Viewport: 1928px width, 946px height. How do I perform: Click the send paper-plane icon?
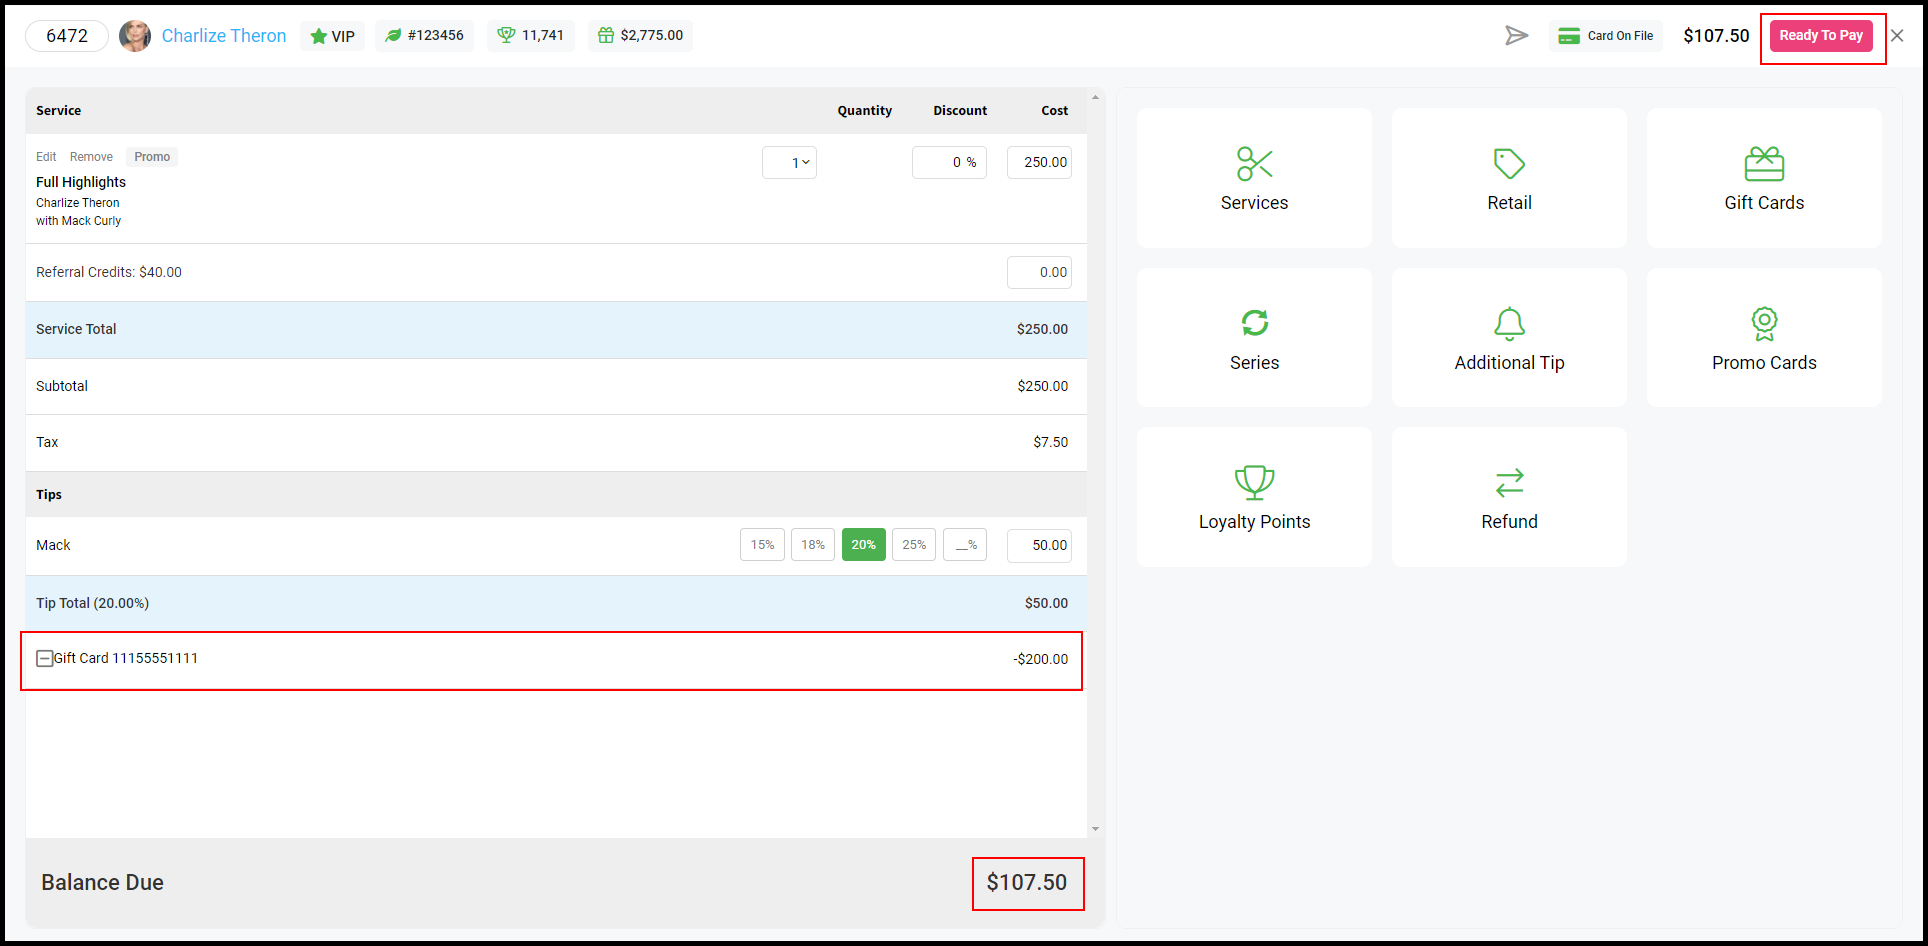click(1517, 36)
